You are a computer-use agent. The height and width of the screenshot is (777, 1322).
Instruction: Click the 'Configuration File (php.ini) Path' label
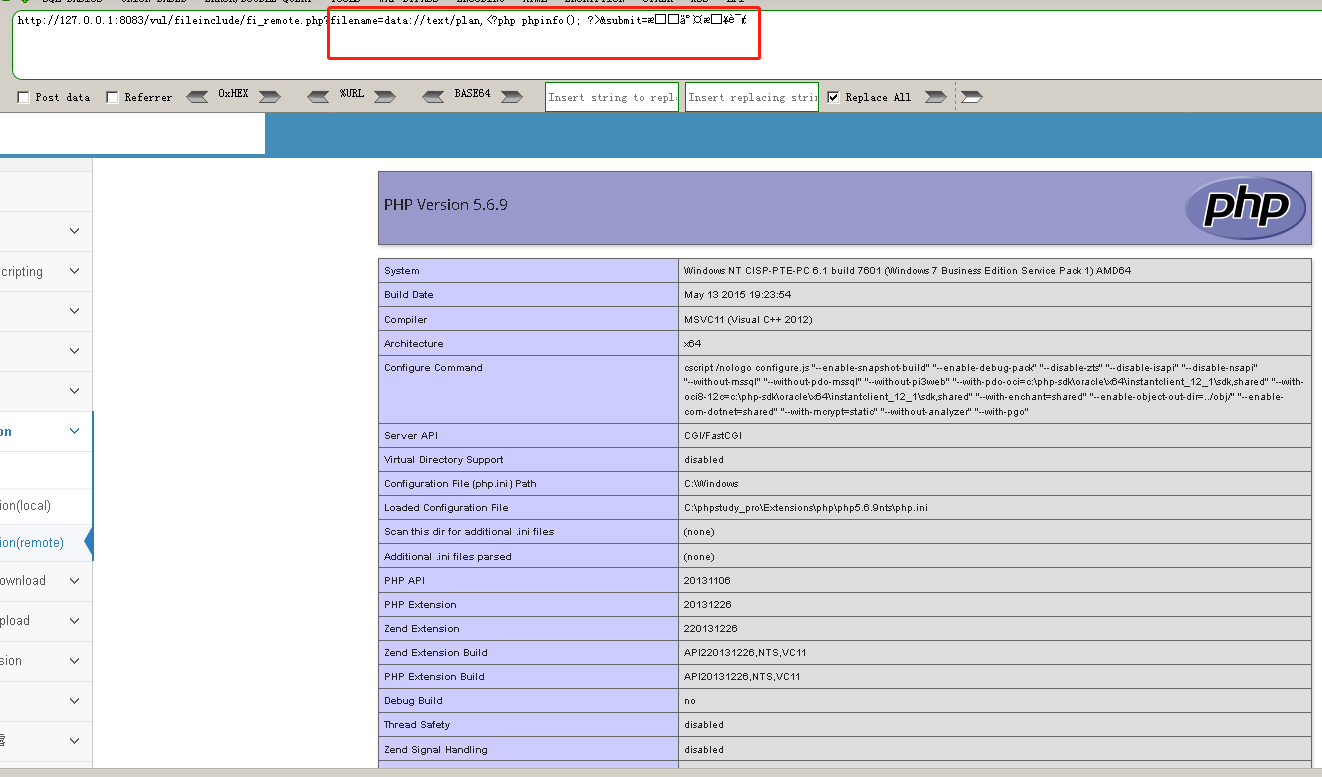pos(460,484)
